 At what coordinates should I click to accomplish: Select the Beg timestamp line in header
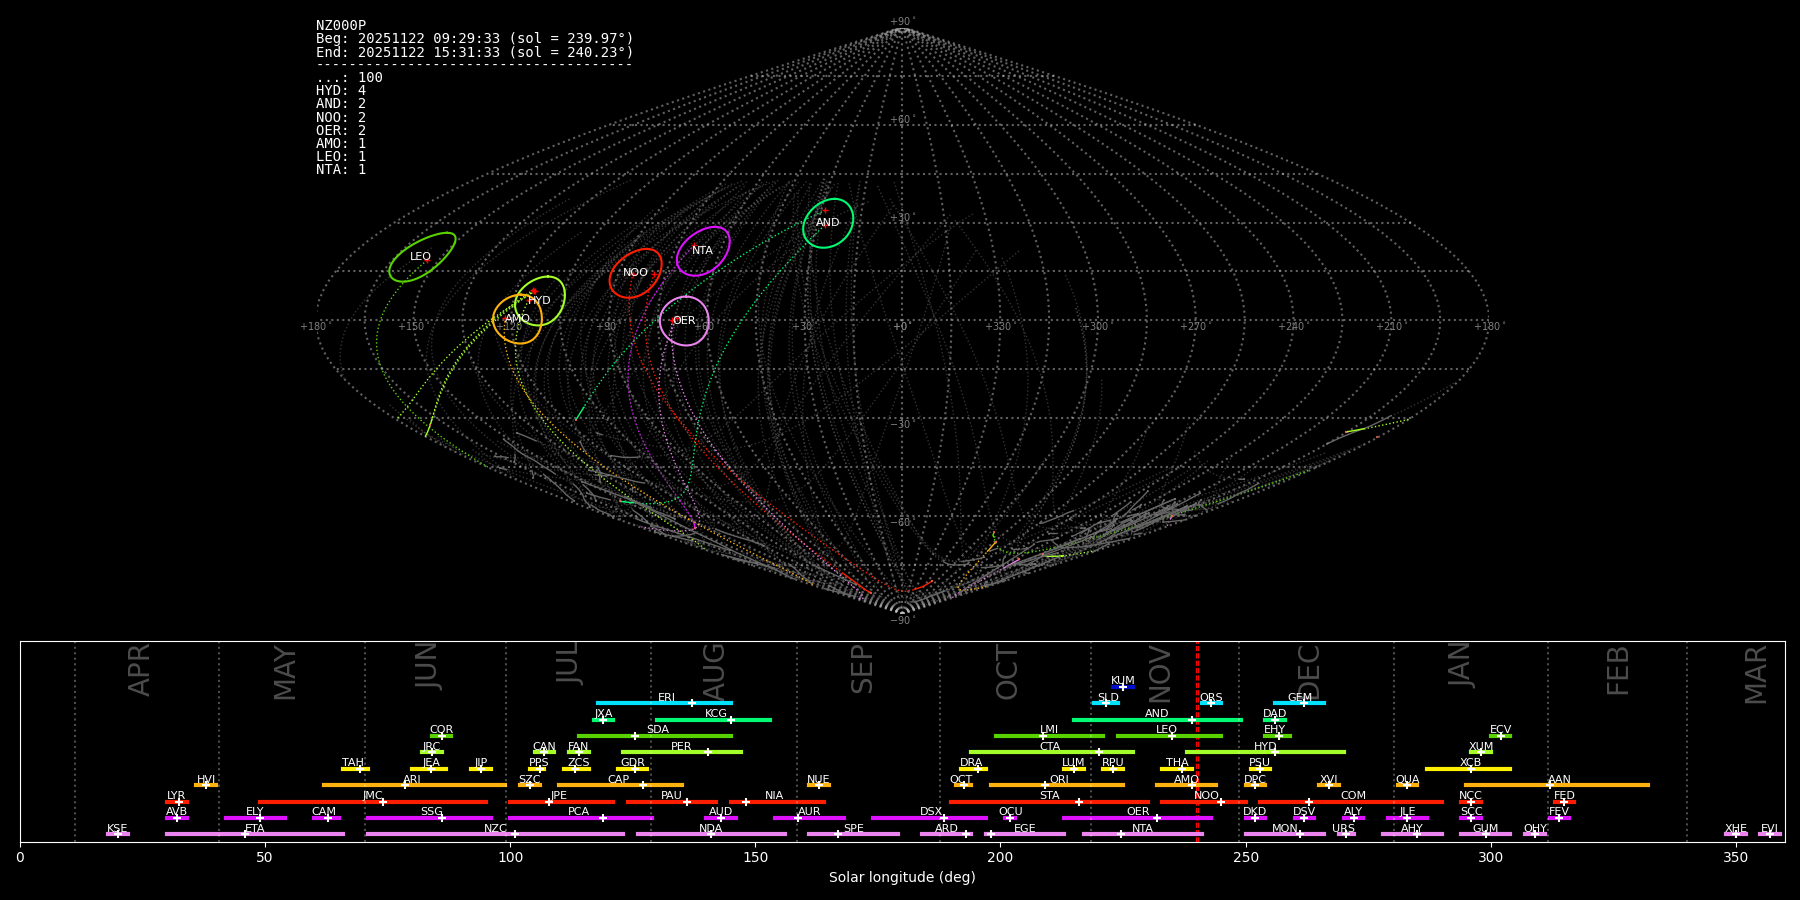pos(475,39)
